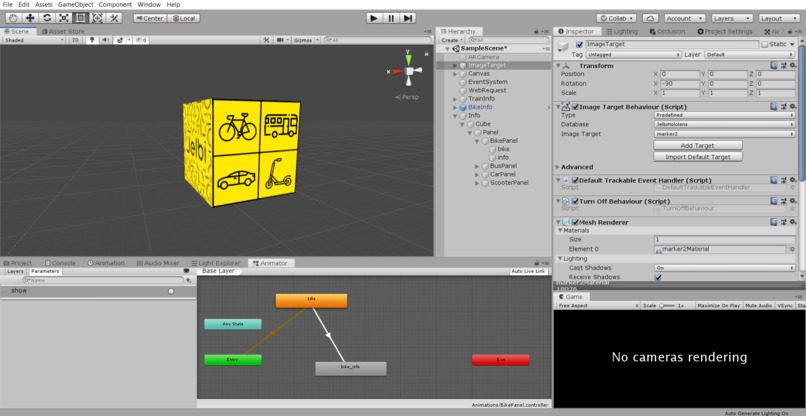Screen dimensions: 806x416
Task: Open the Cast Shadows dropdown
Action: point(725,268)
